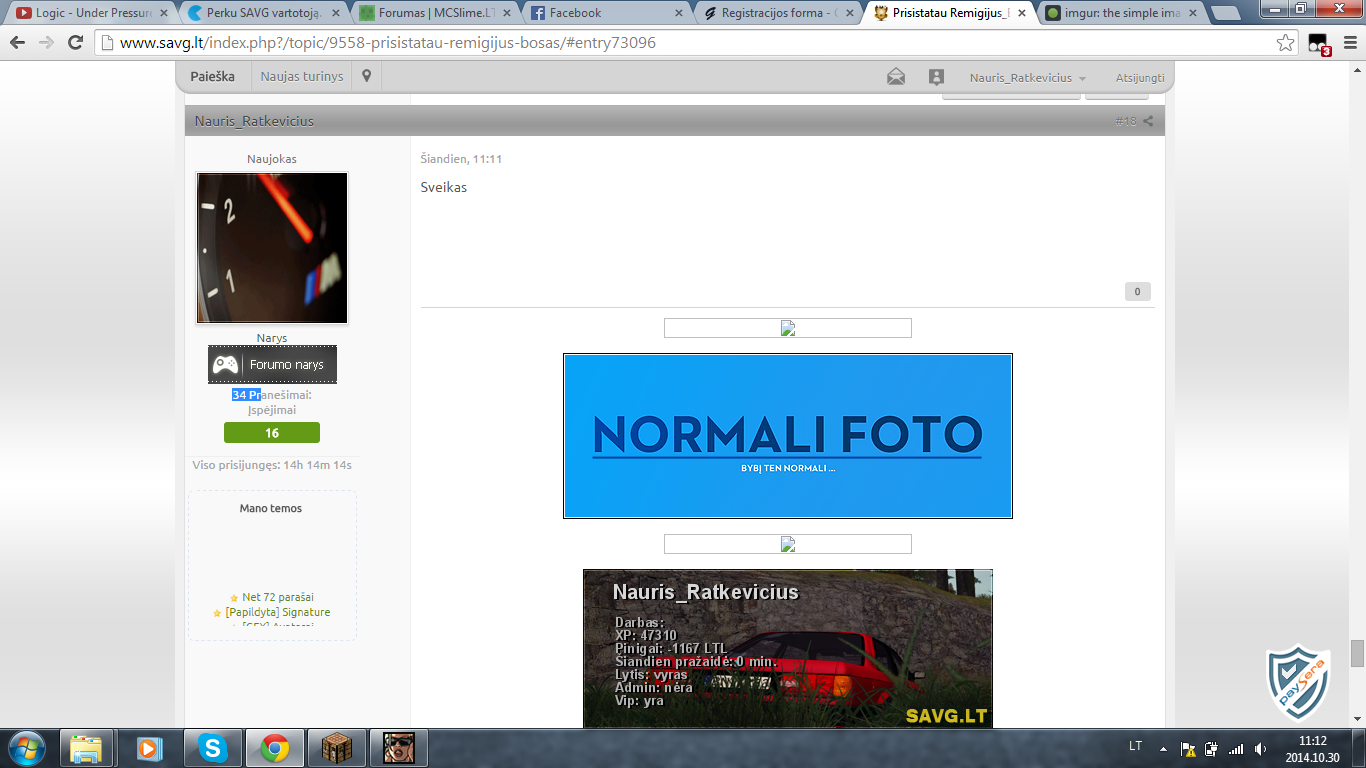The width and height of the screenshot is (1366, 768).
Task: Switch to the Facebook tab
Action: tap(608, 13)
